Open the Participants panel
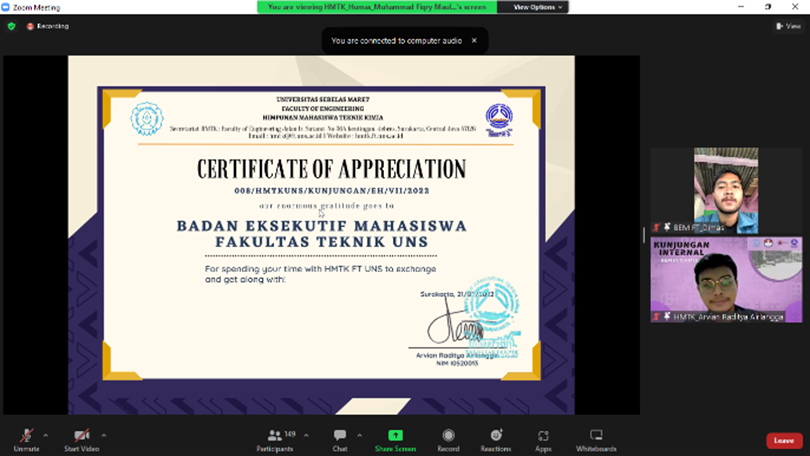810x456 pixels. click(276, 441)
